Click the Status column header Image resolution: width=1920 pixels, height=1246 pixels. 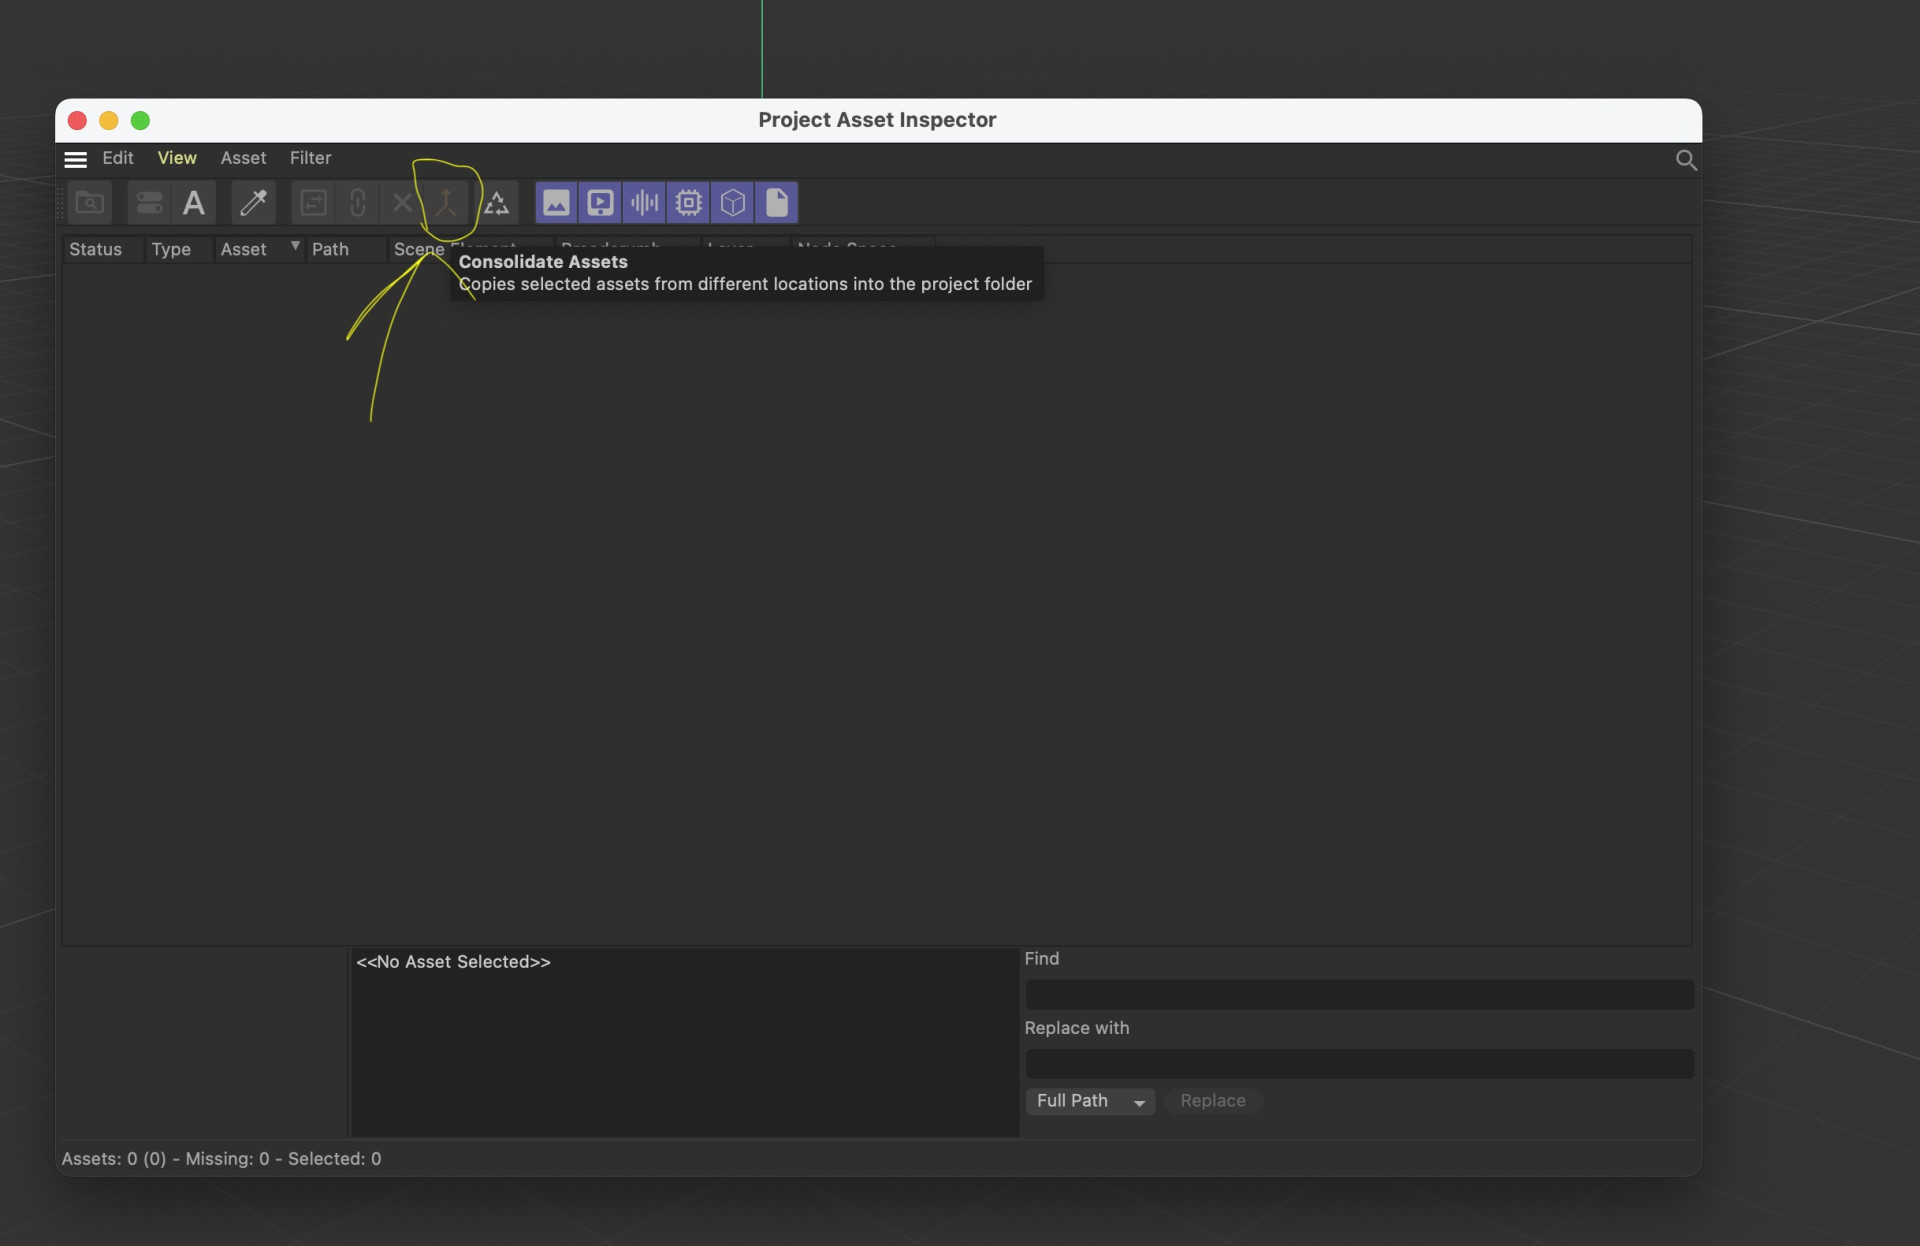96,250
